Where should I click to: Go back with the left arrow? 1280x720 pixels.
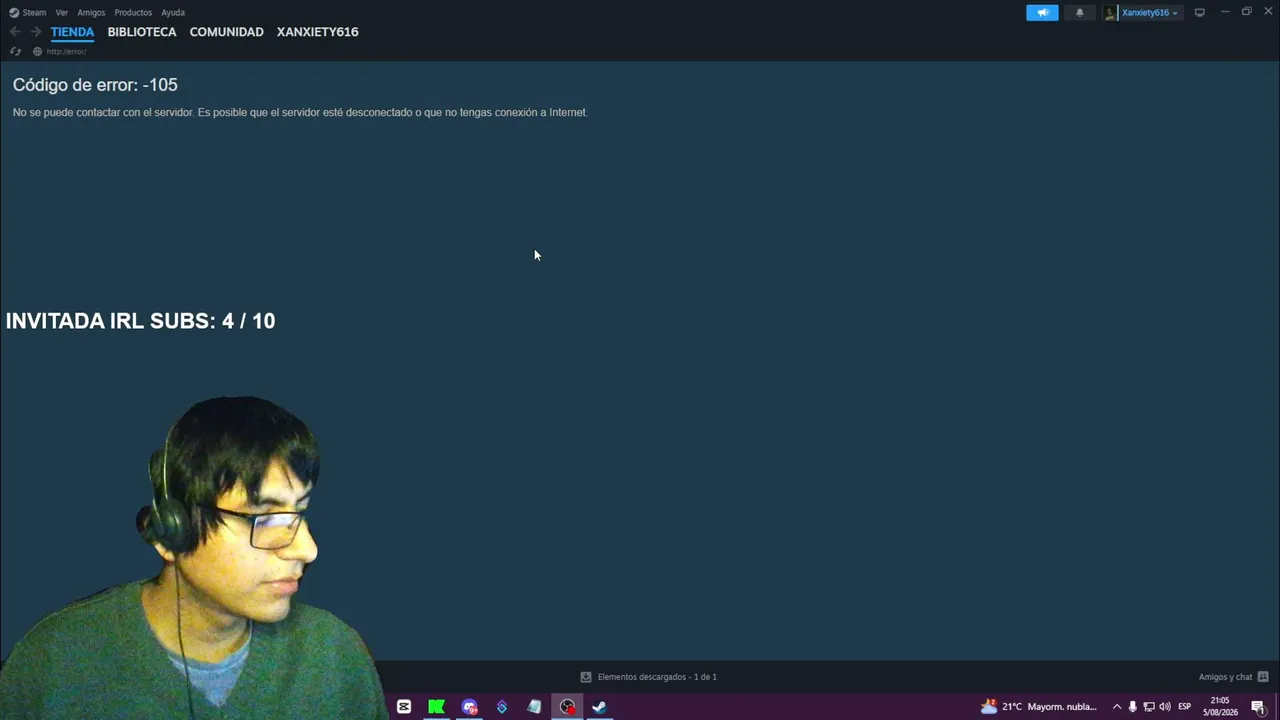tap(15, 32)
